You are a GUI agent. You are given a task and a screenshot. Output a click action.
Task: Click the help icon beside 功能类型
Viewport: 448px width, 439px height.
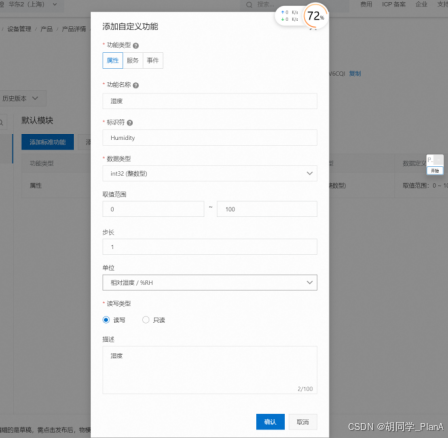click(x=136, y=45)
